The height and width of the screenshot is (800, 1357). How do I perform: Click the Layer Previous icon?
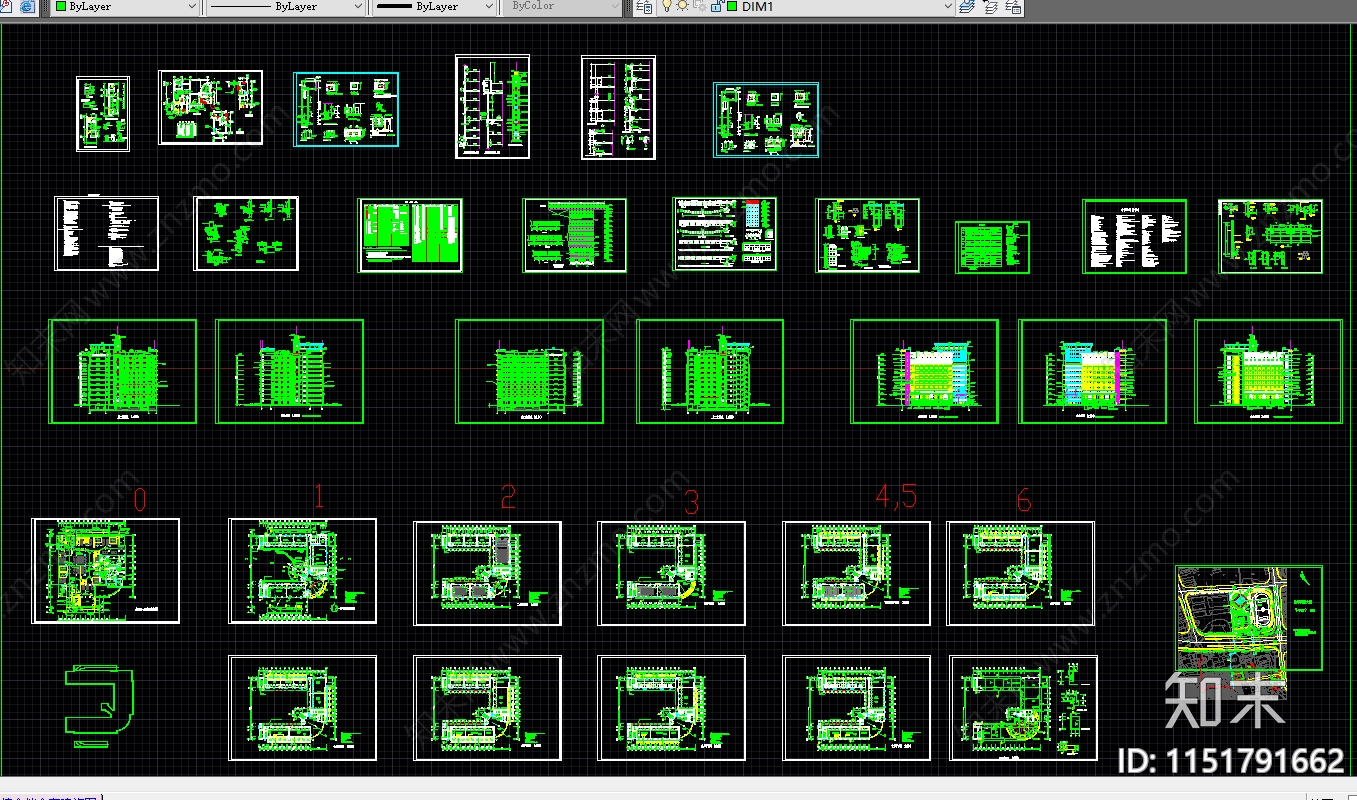991,6
